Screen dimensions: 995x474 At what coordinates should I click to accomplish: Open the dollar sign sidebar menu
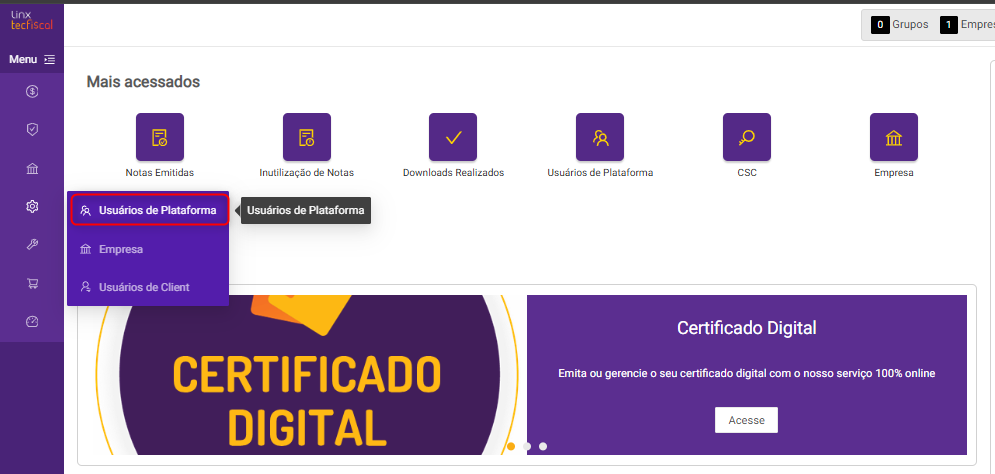pos(32,92)
